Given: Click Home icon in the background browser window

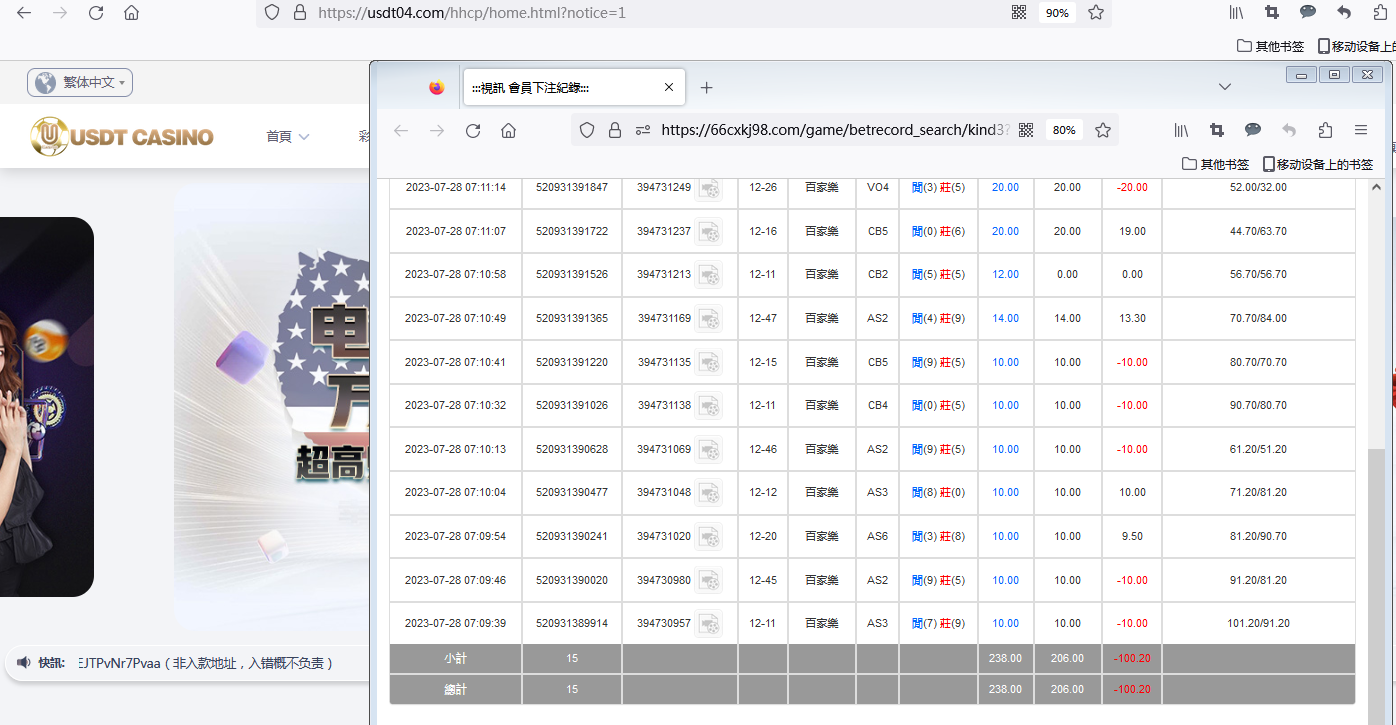Looking at the screenshot, I should pos(131,13).
